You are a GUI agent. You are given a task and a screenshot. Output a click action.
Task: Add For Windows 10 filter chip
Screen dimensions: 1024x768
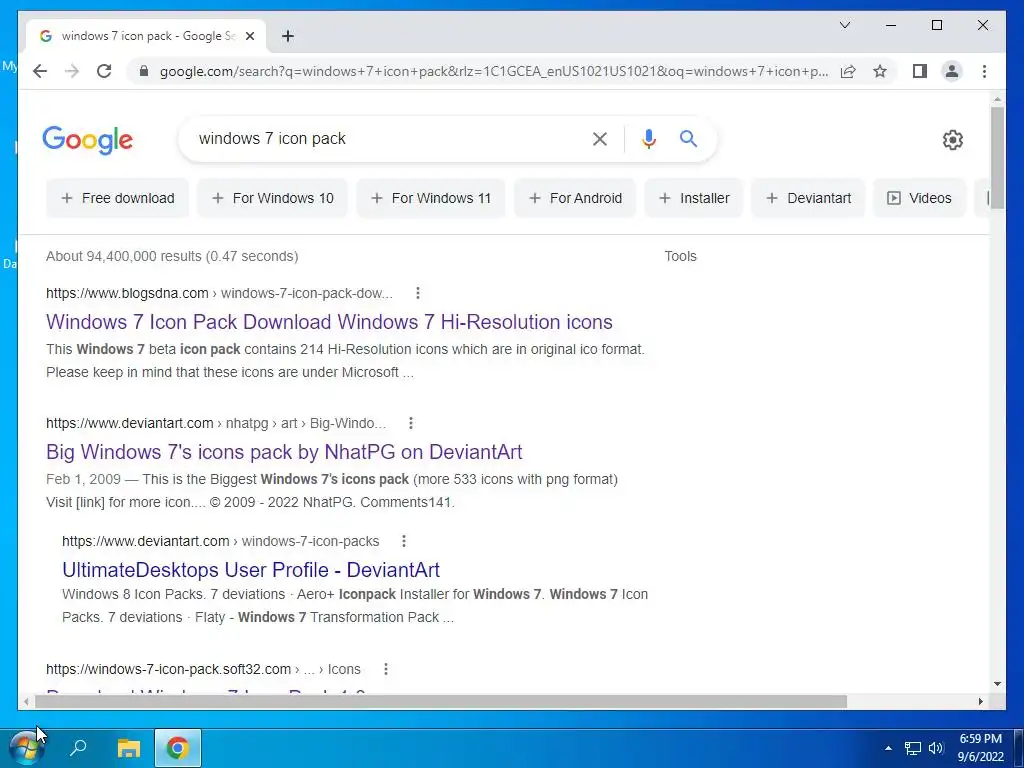click(x=272, y=198)
